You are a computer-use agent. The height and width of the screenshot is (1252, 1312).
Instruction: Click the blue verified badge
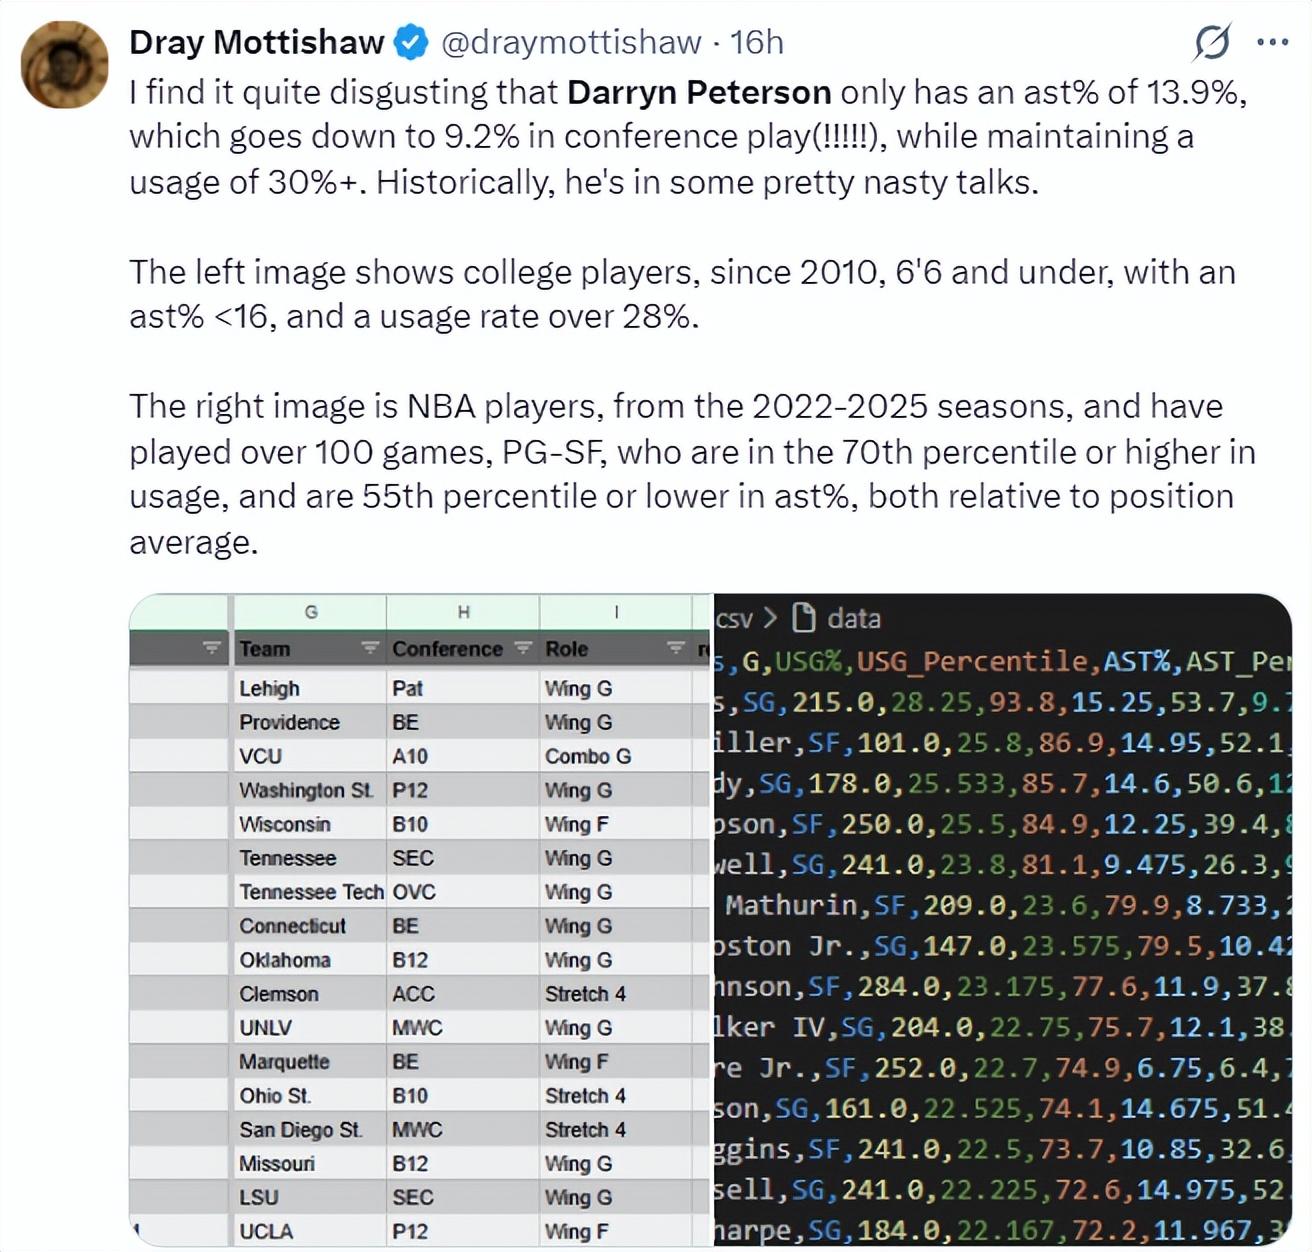coord(411,43)
